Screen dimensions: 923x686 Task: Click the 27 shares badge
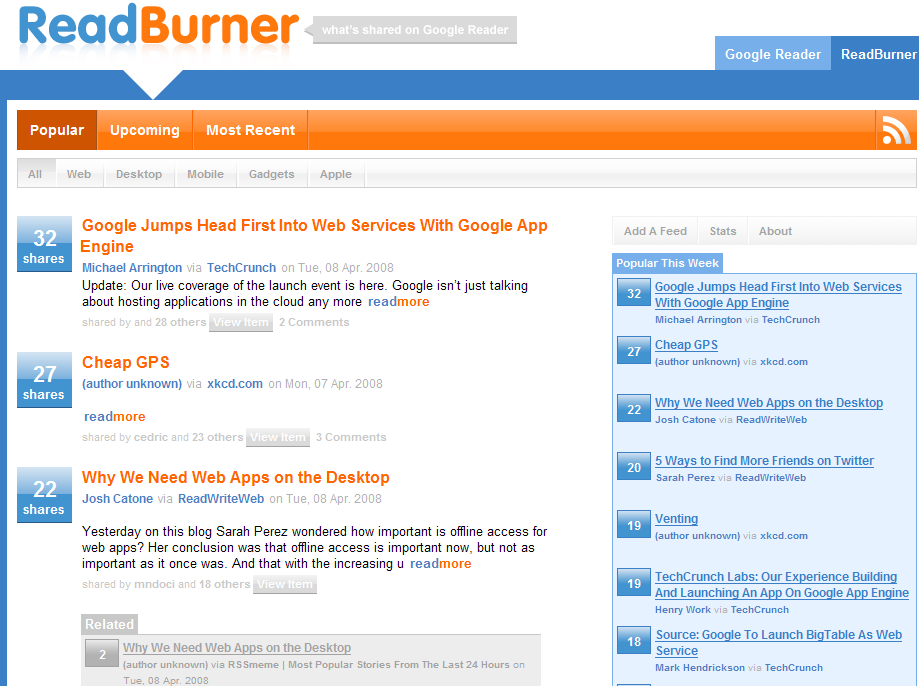point(44,380)
